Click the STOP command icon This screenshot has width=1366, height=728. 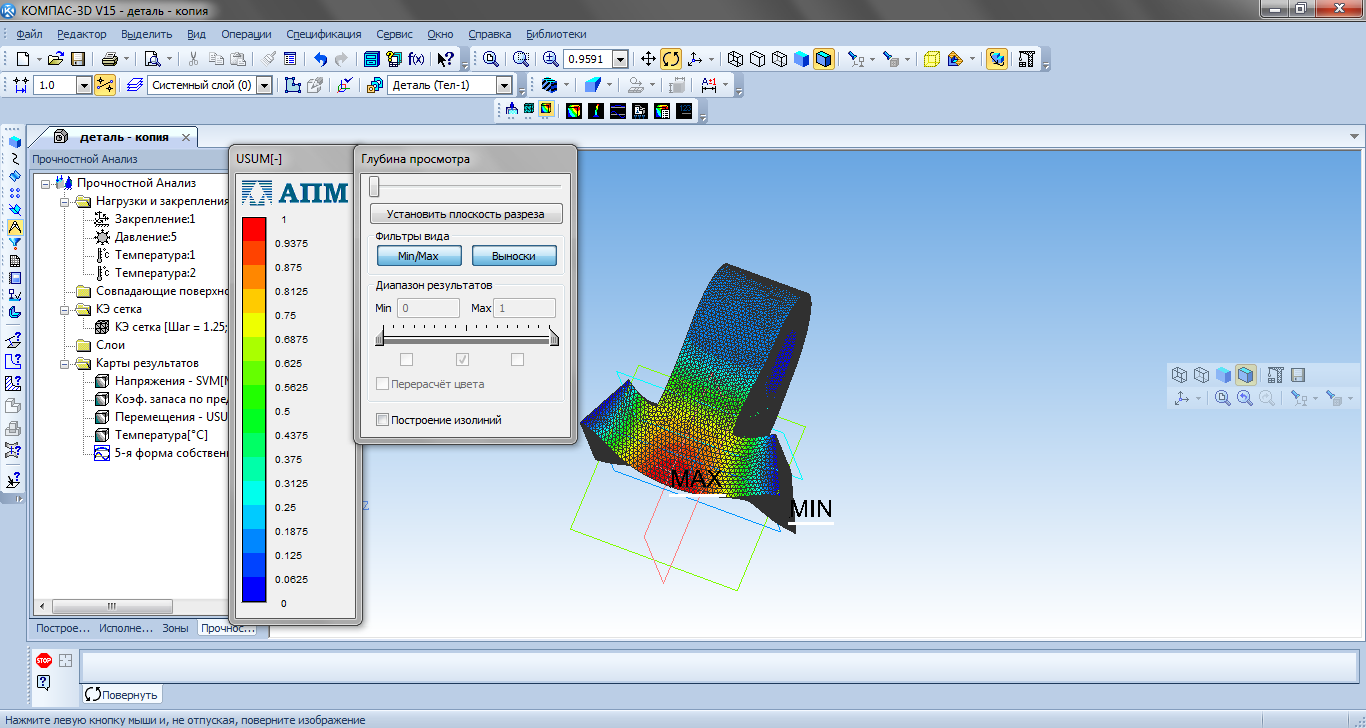(44, 660)
